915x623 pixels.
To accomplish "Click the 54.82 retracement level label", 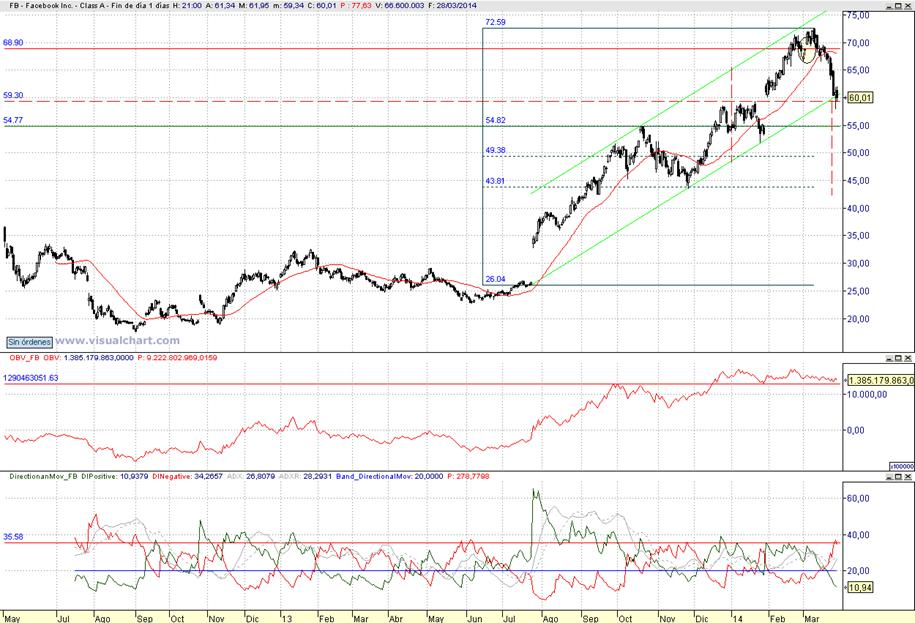I will coord(495,120).
